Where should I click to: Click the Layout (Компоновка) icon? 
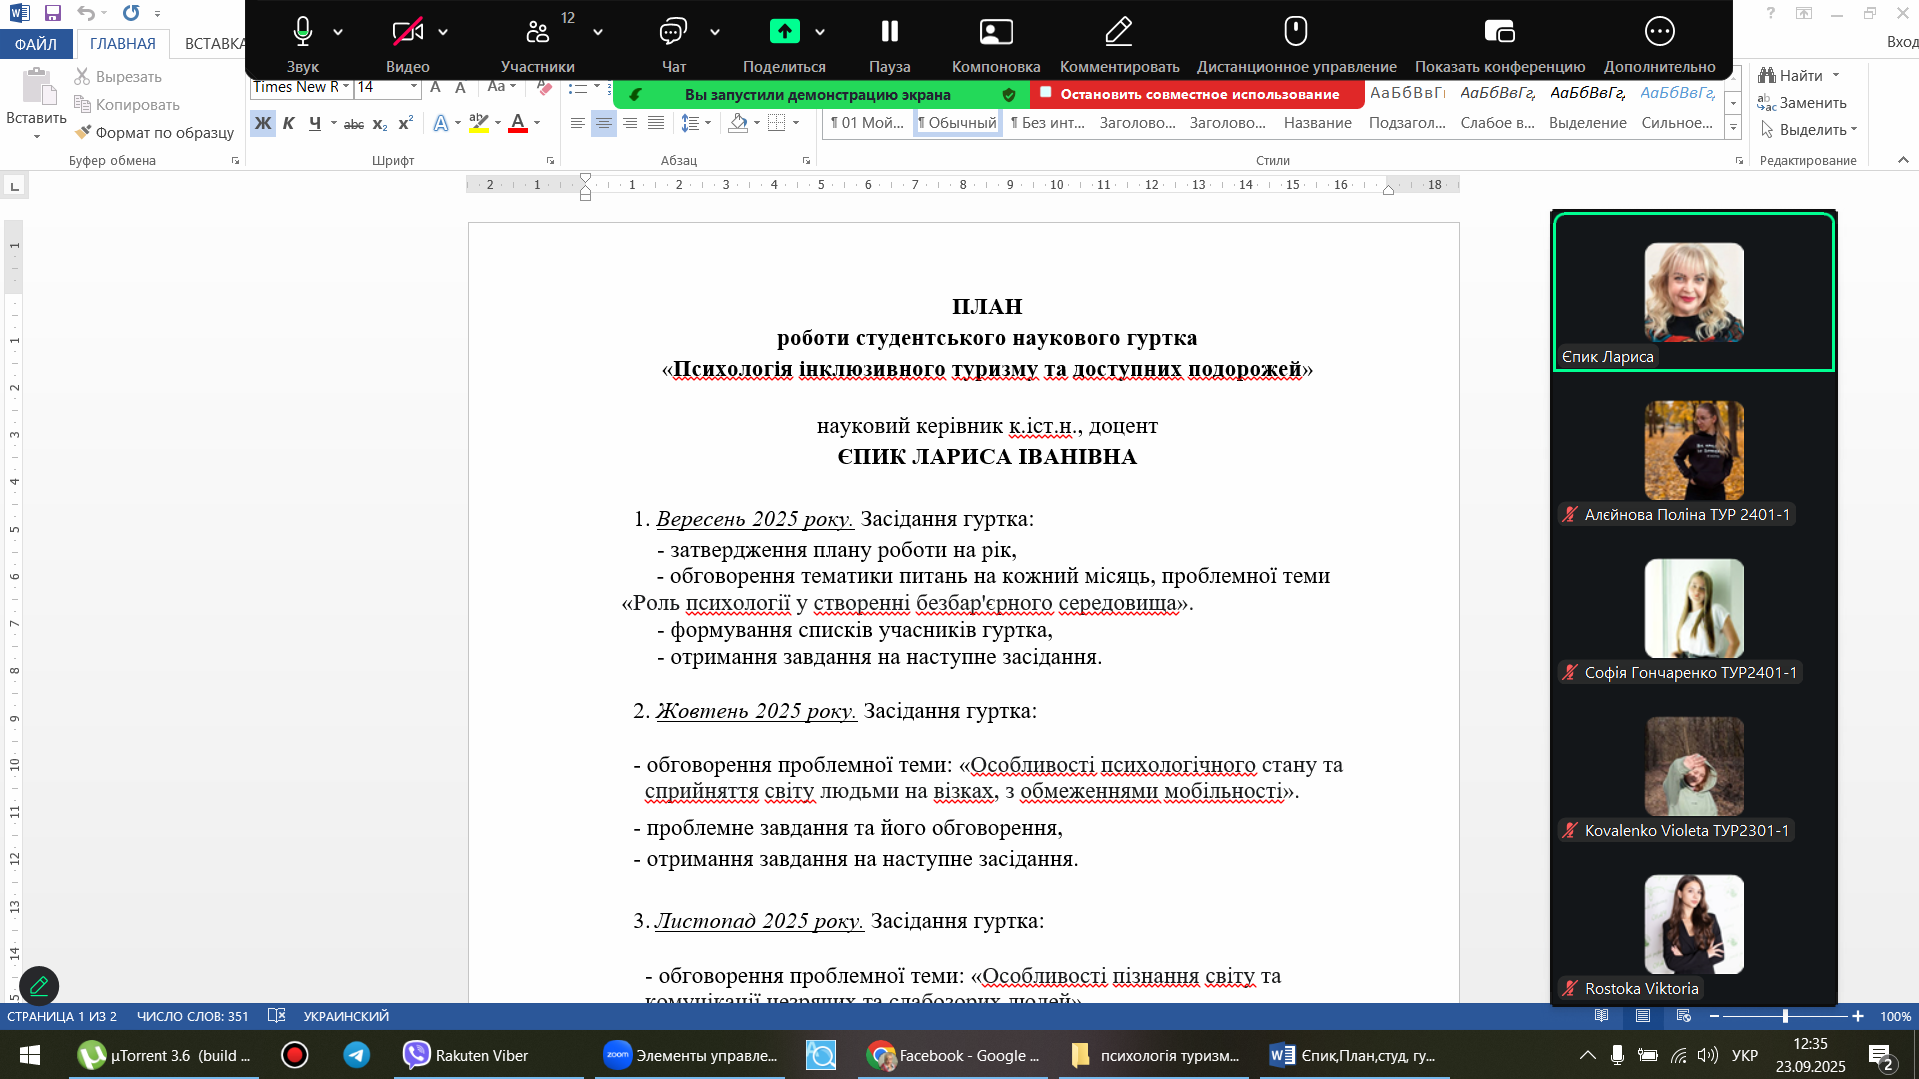(995, 32)
